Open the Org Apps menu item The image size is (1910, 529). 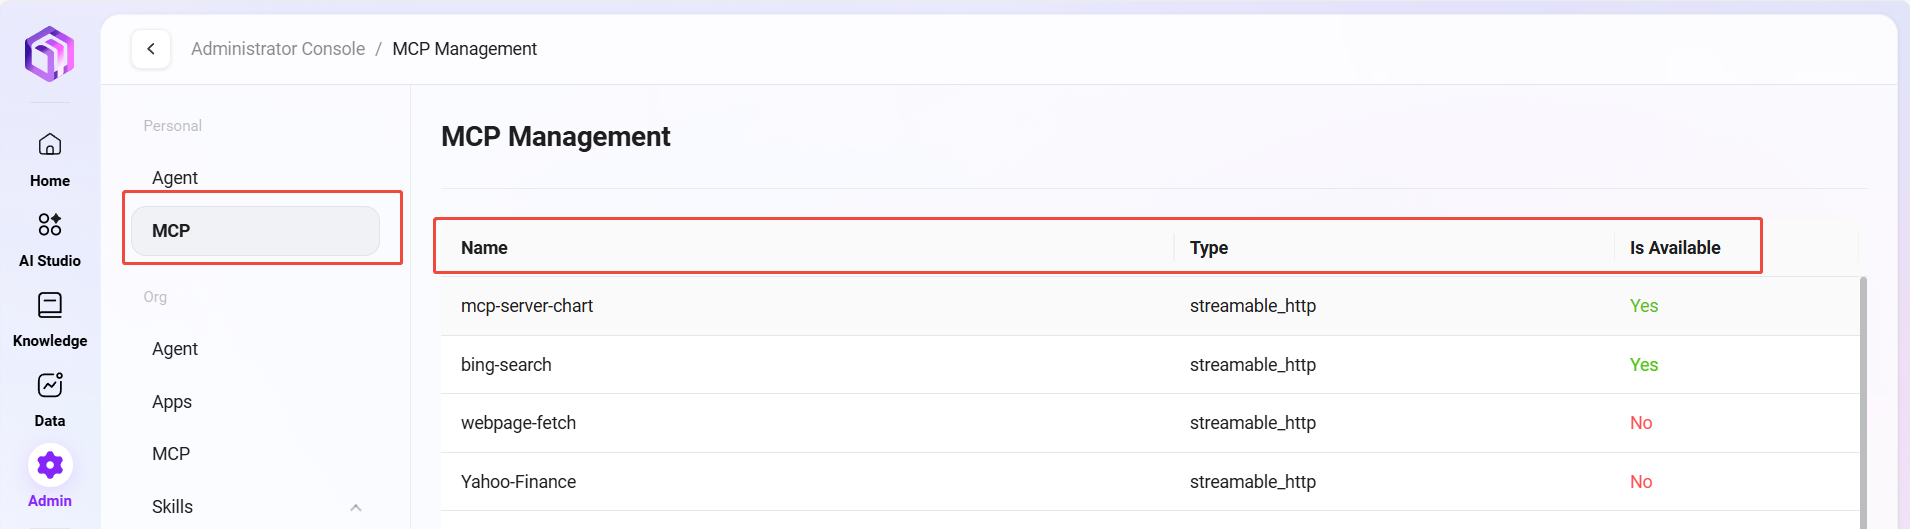click(x=172, y=402)
